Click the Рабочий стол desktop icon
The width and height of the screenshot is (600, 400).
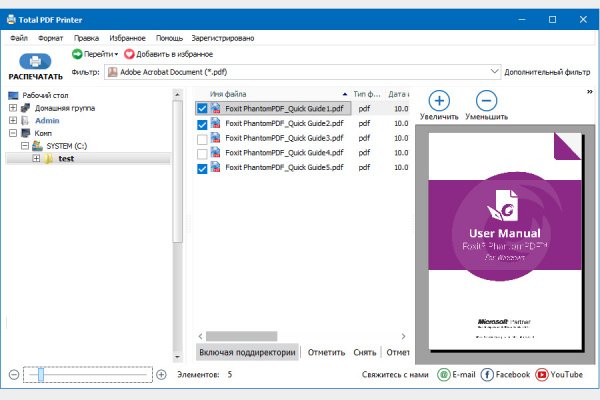click(13, 95)
